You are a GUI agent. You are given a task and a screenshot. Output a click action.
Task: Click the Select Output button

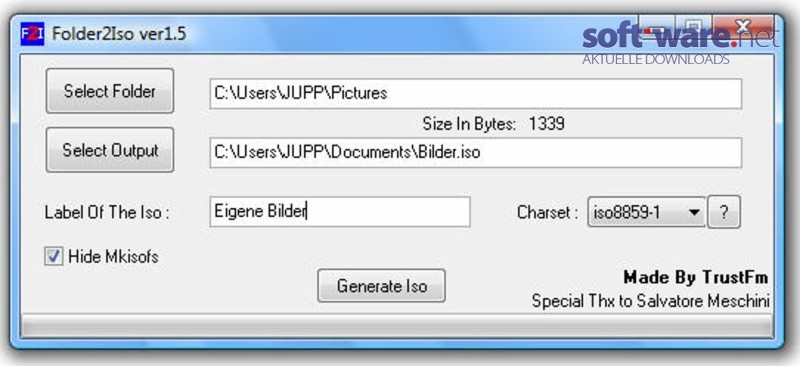pyautogui.click(x=110, y=150)
